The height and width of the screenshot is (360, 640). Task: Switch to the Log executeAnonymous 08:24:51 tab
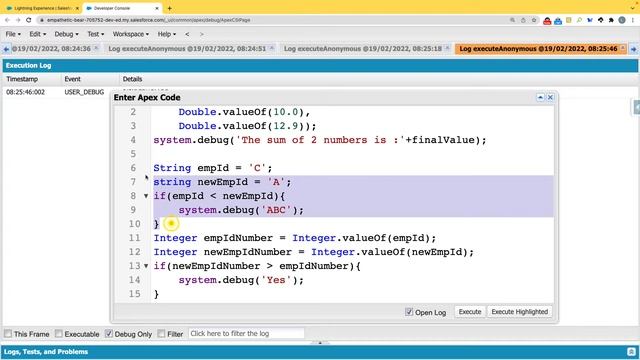point(187,49)
